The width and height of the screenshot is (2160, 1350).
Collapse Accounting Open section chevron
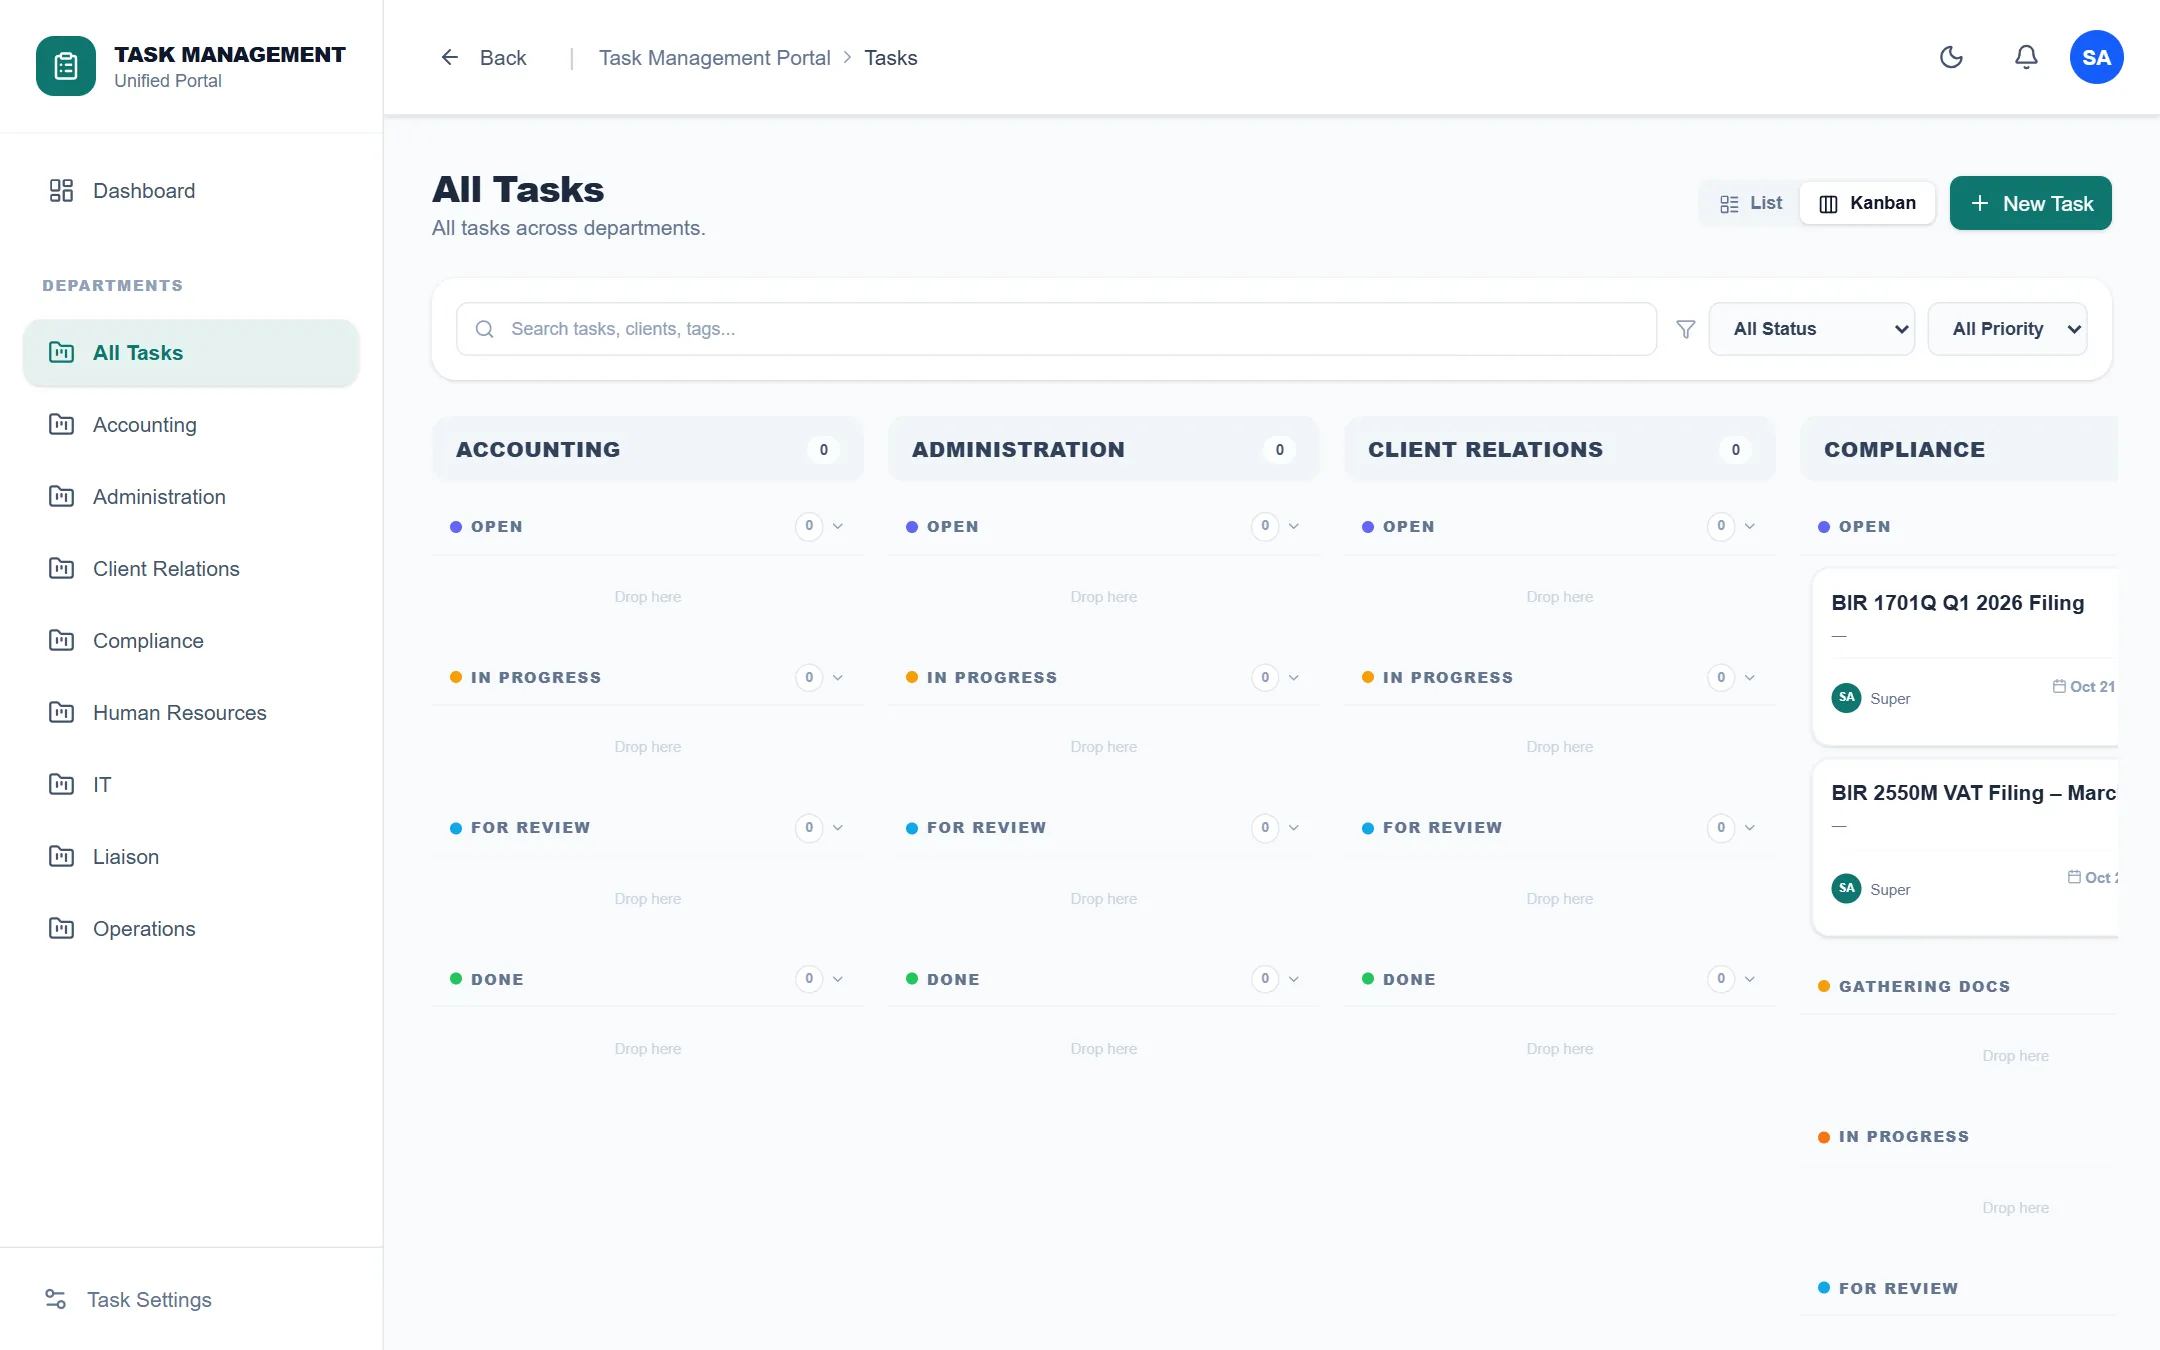click(838, 526)
